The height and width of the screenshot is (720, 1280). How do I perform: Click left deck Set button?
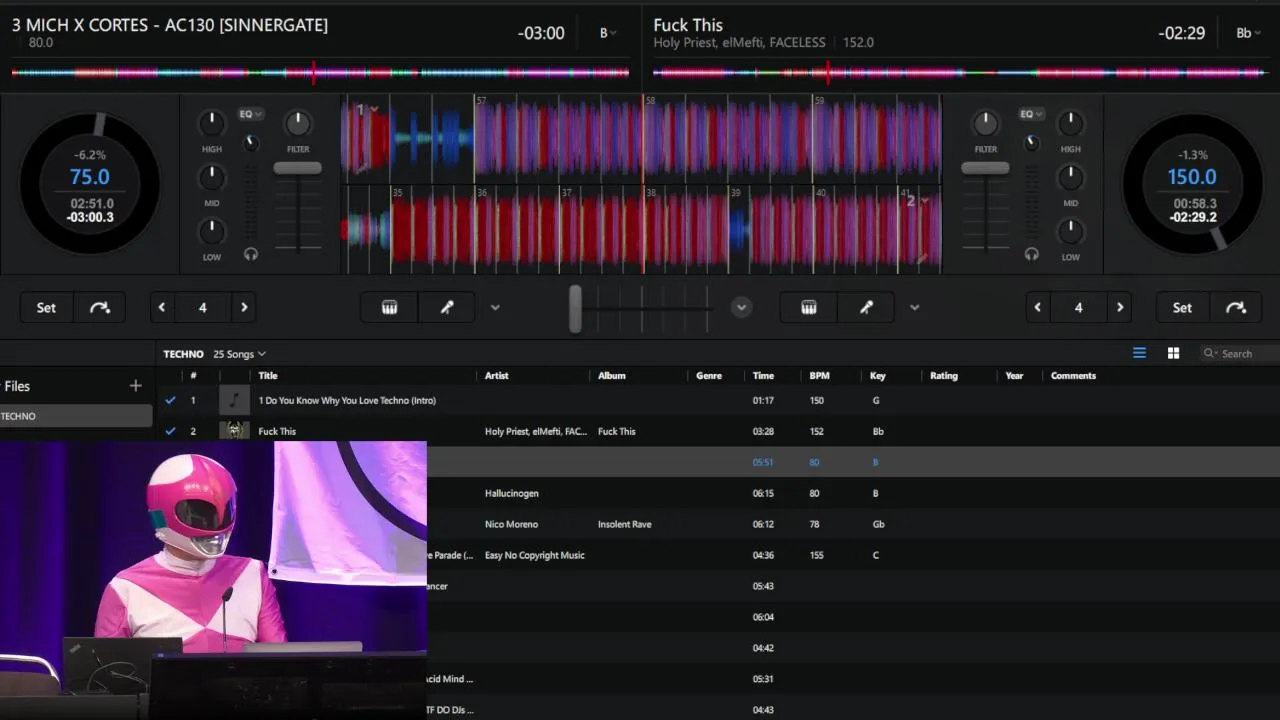click(47, 307)
